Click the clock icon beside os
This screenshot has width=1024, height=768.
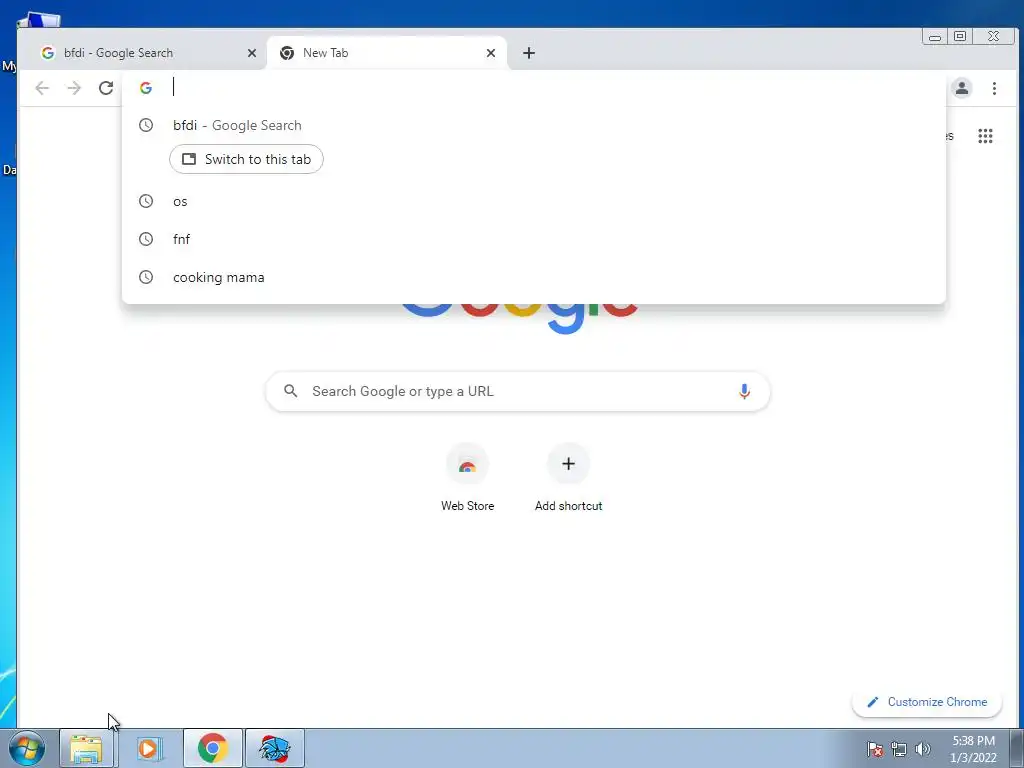pyautogui.click(x=146, y=201)
